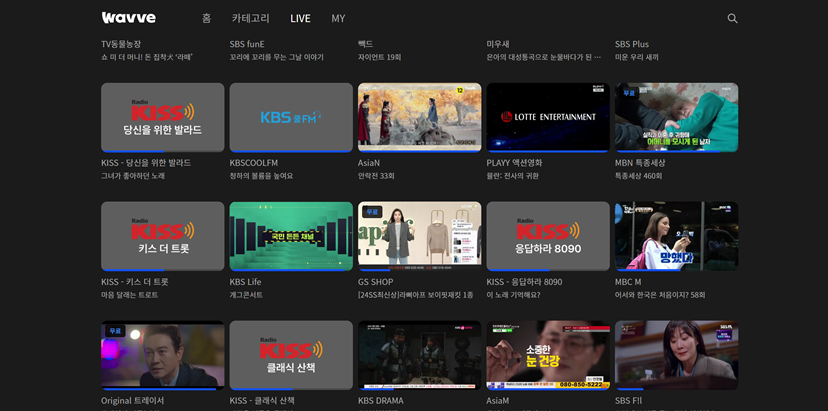Image resolution: width=828 pixels, height=411 pixels.
Task: Click program text 쇼 미 더 머니! 돈 집착犬 '라떼'
Action: (x=147, y=57)
